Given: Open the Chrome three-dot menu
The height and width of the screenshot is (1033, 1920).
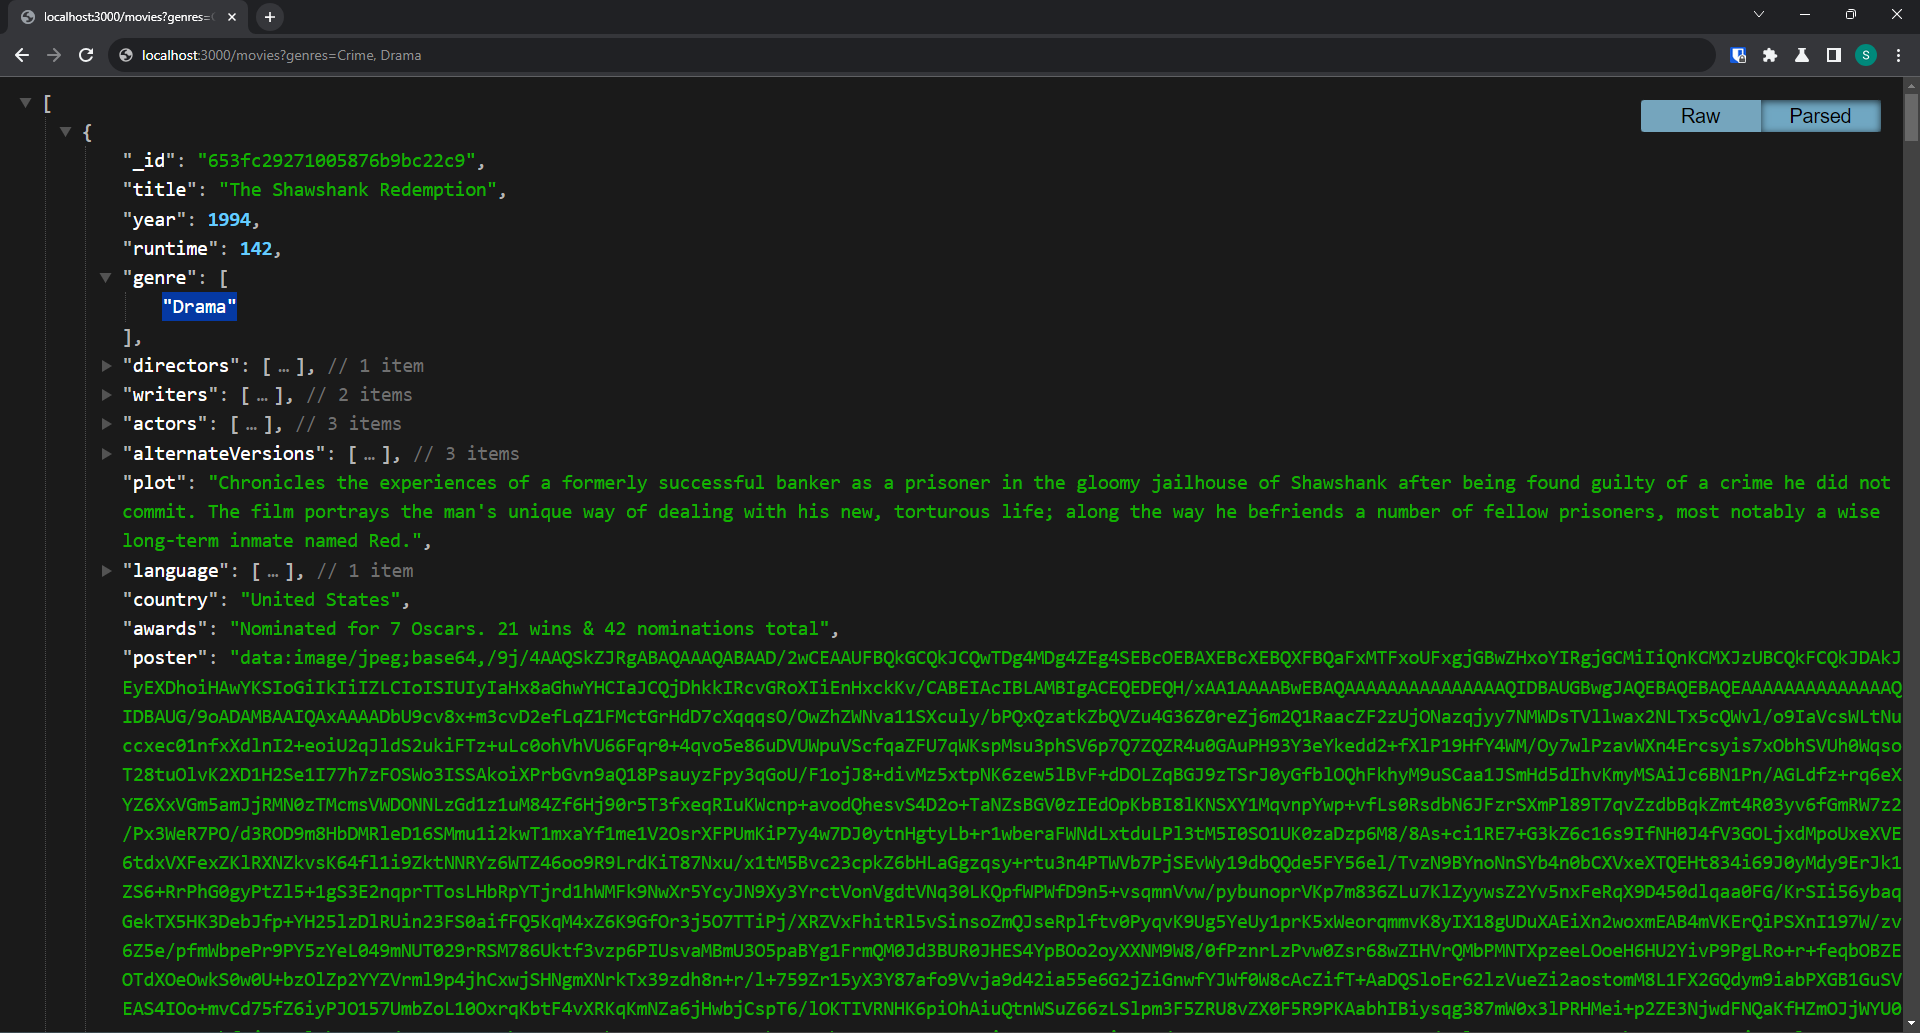Looking at the screenshot, I should click(x=1898, y=55).
